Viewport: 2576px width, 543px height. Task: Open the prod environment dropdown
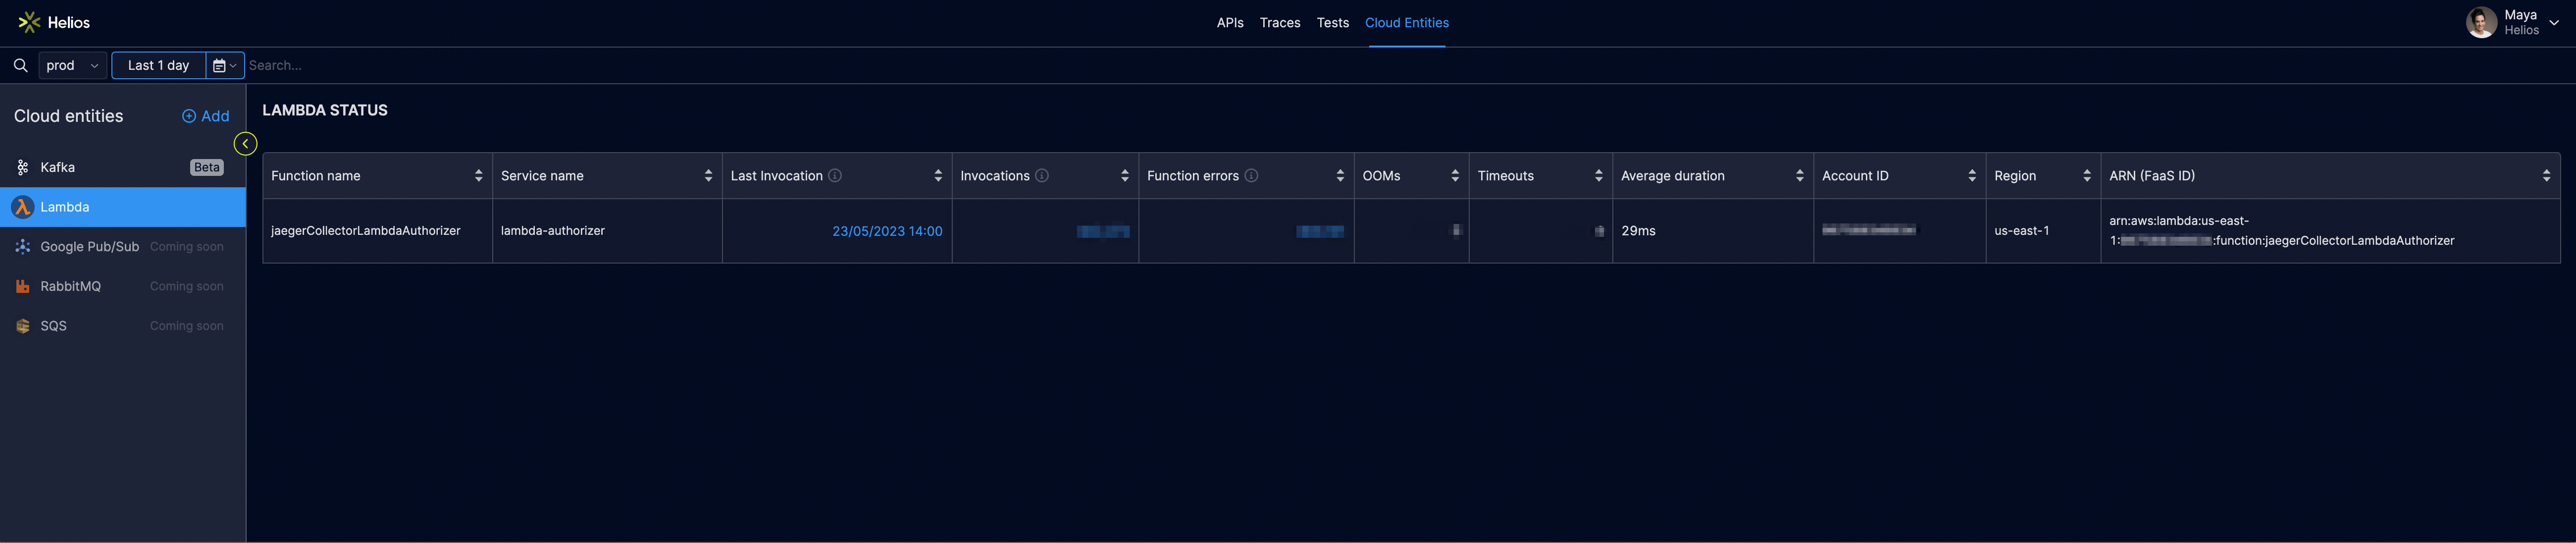click(x=72, y=65)
